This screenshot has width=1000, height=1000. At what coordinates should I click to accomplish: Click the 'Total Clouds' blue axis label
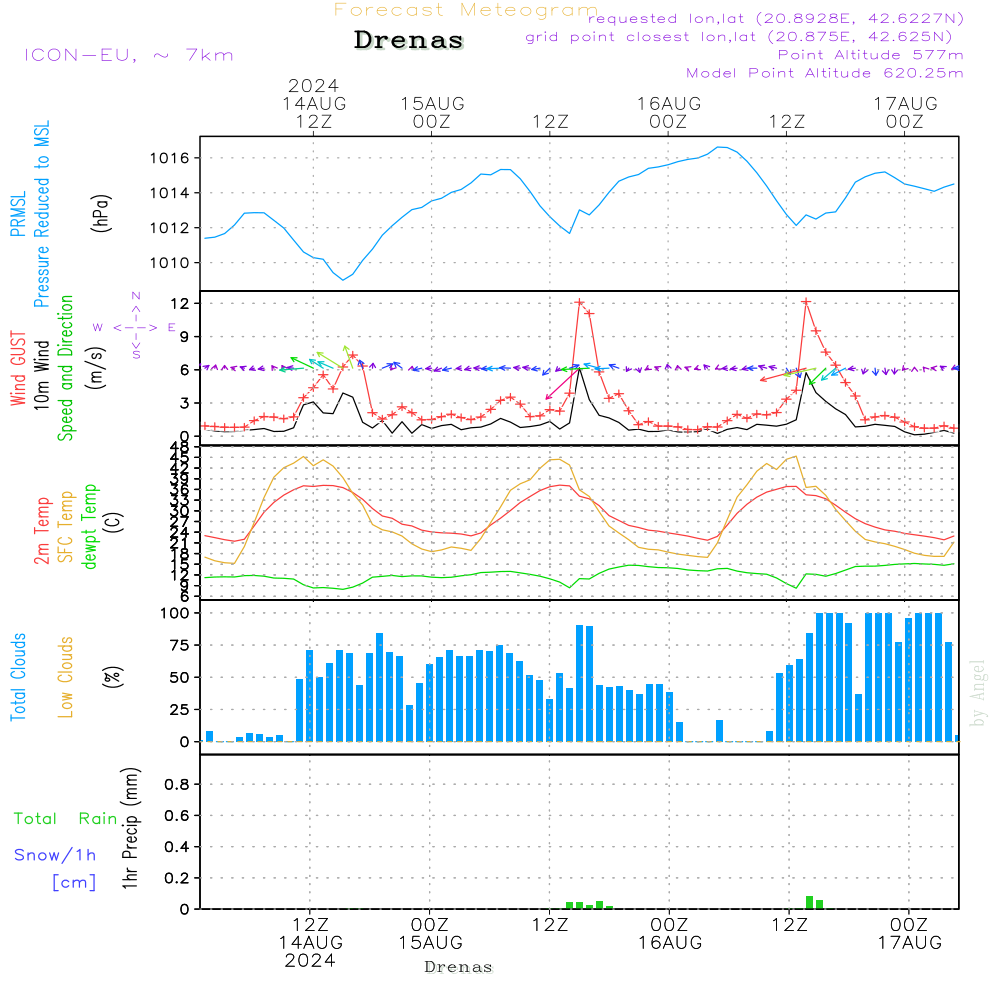[18, 677]
